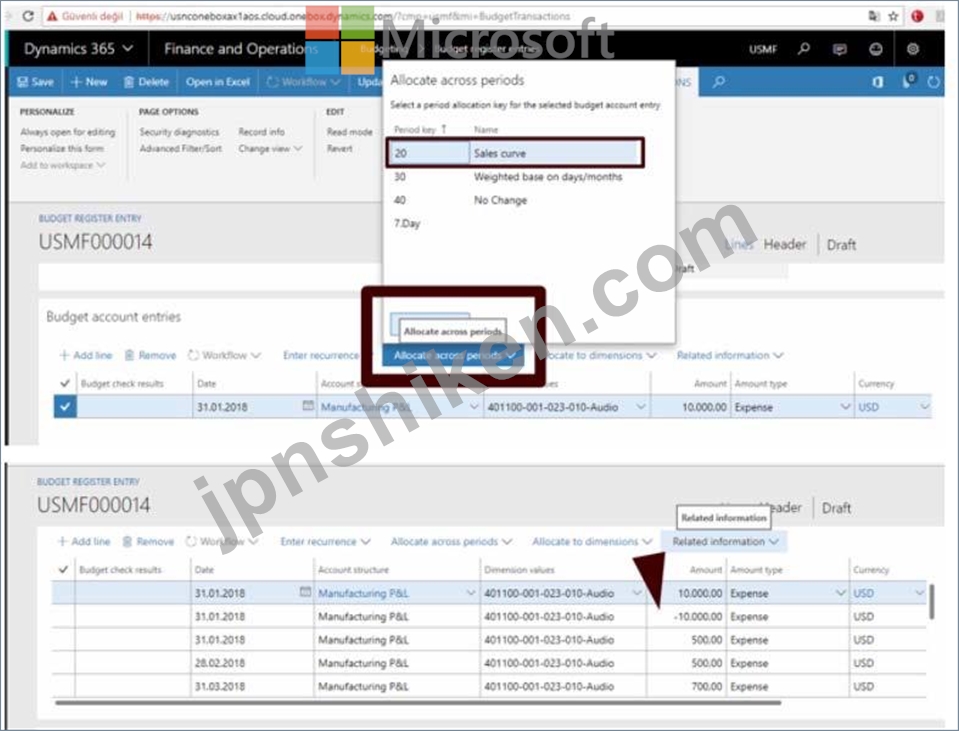Click Add line in lower form

(x=84, y=541)
